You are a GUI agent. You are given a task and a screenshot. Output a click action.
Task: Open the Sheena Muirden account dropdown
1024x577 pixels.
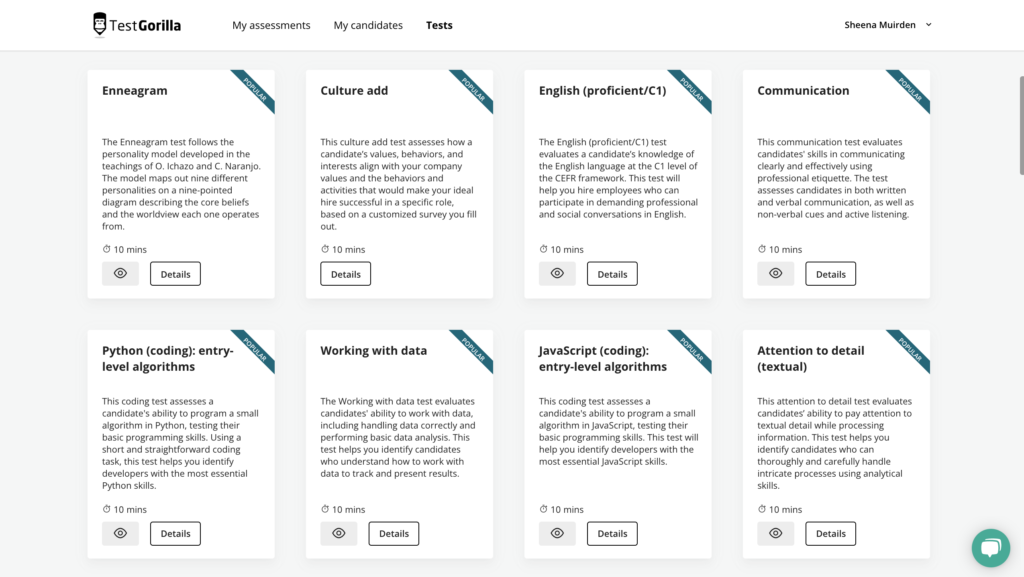pyautogui.click(x=888, y=24)
